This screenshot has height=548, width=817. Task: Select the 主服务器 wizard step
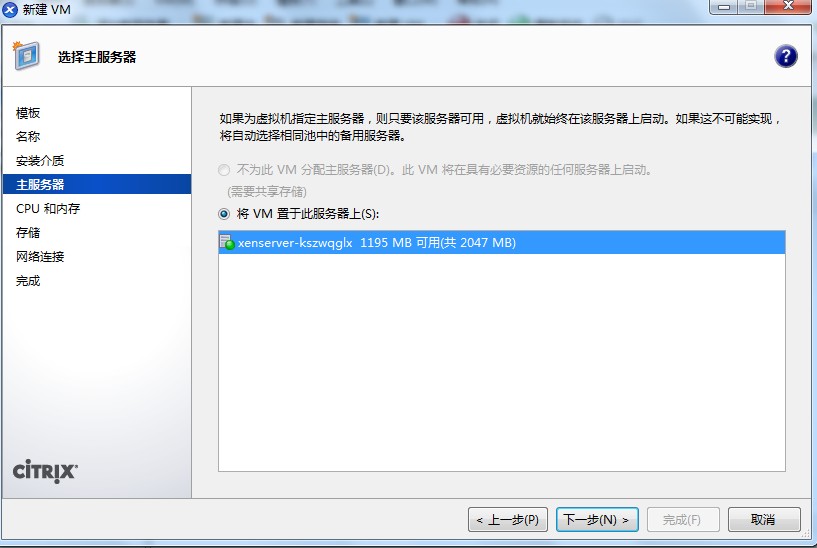point(97,184)
